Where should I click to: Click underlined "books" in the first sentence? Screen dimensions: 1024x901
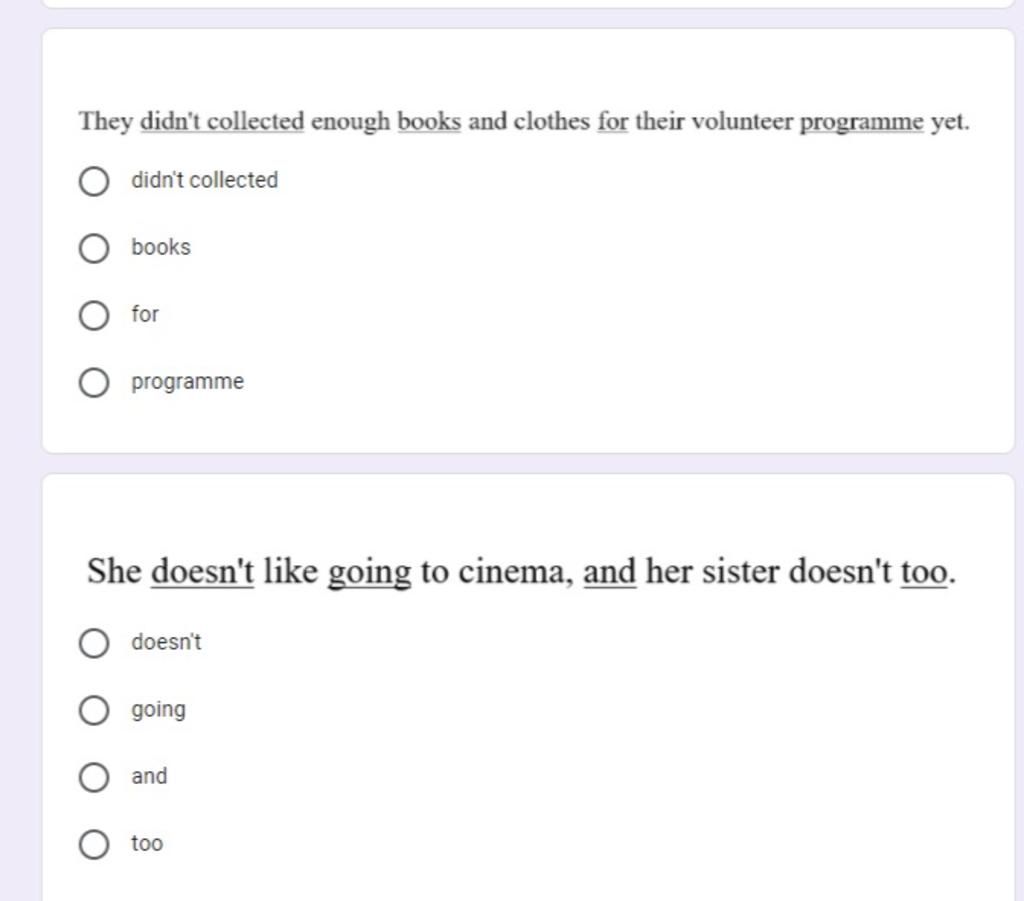tap(429, 121)
